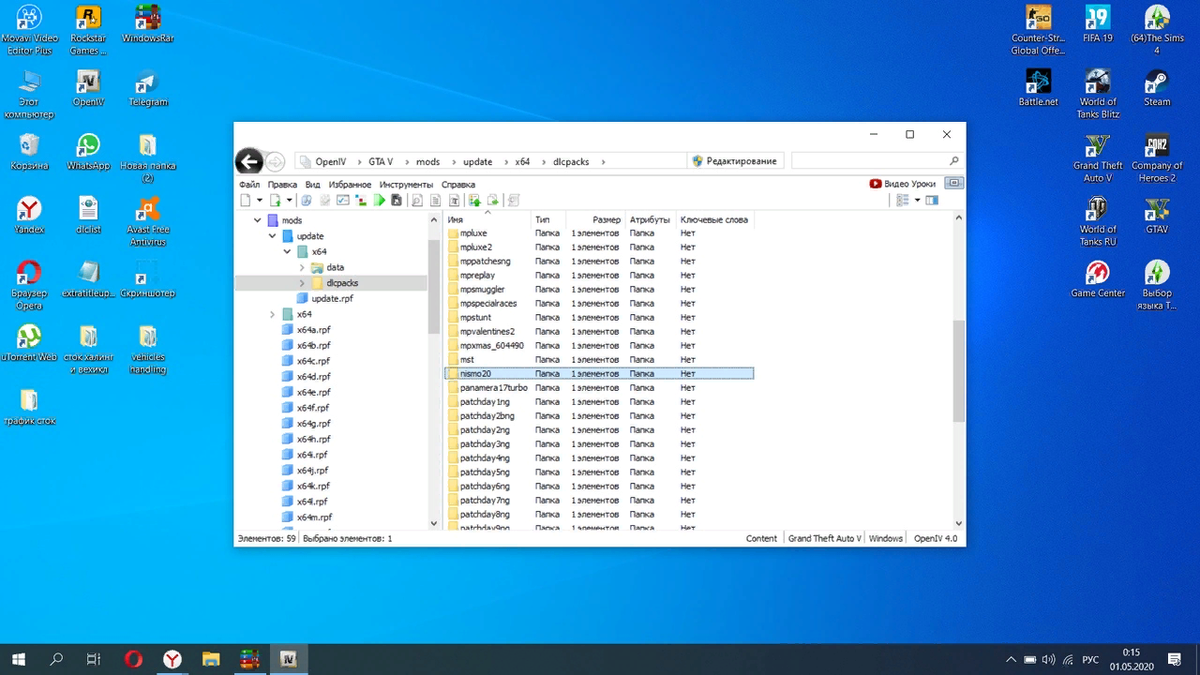Click the File Explorer icon on the taskbar

coord(211,659)
